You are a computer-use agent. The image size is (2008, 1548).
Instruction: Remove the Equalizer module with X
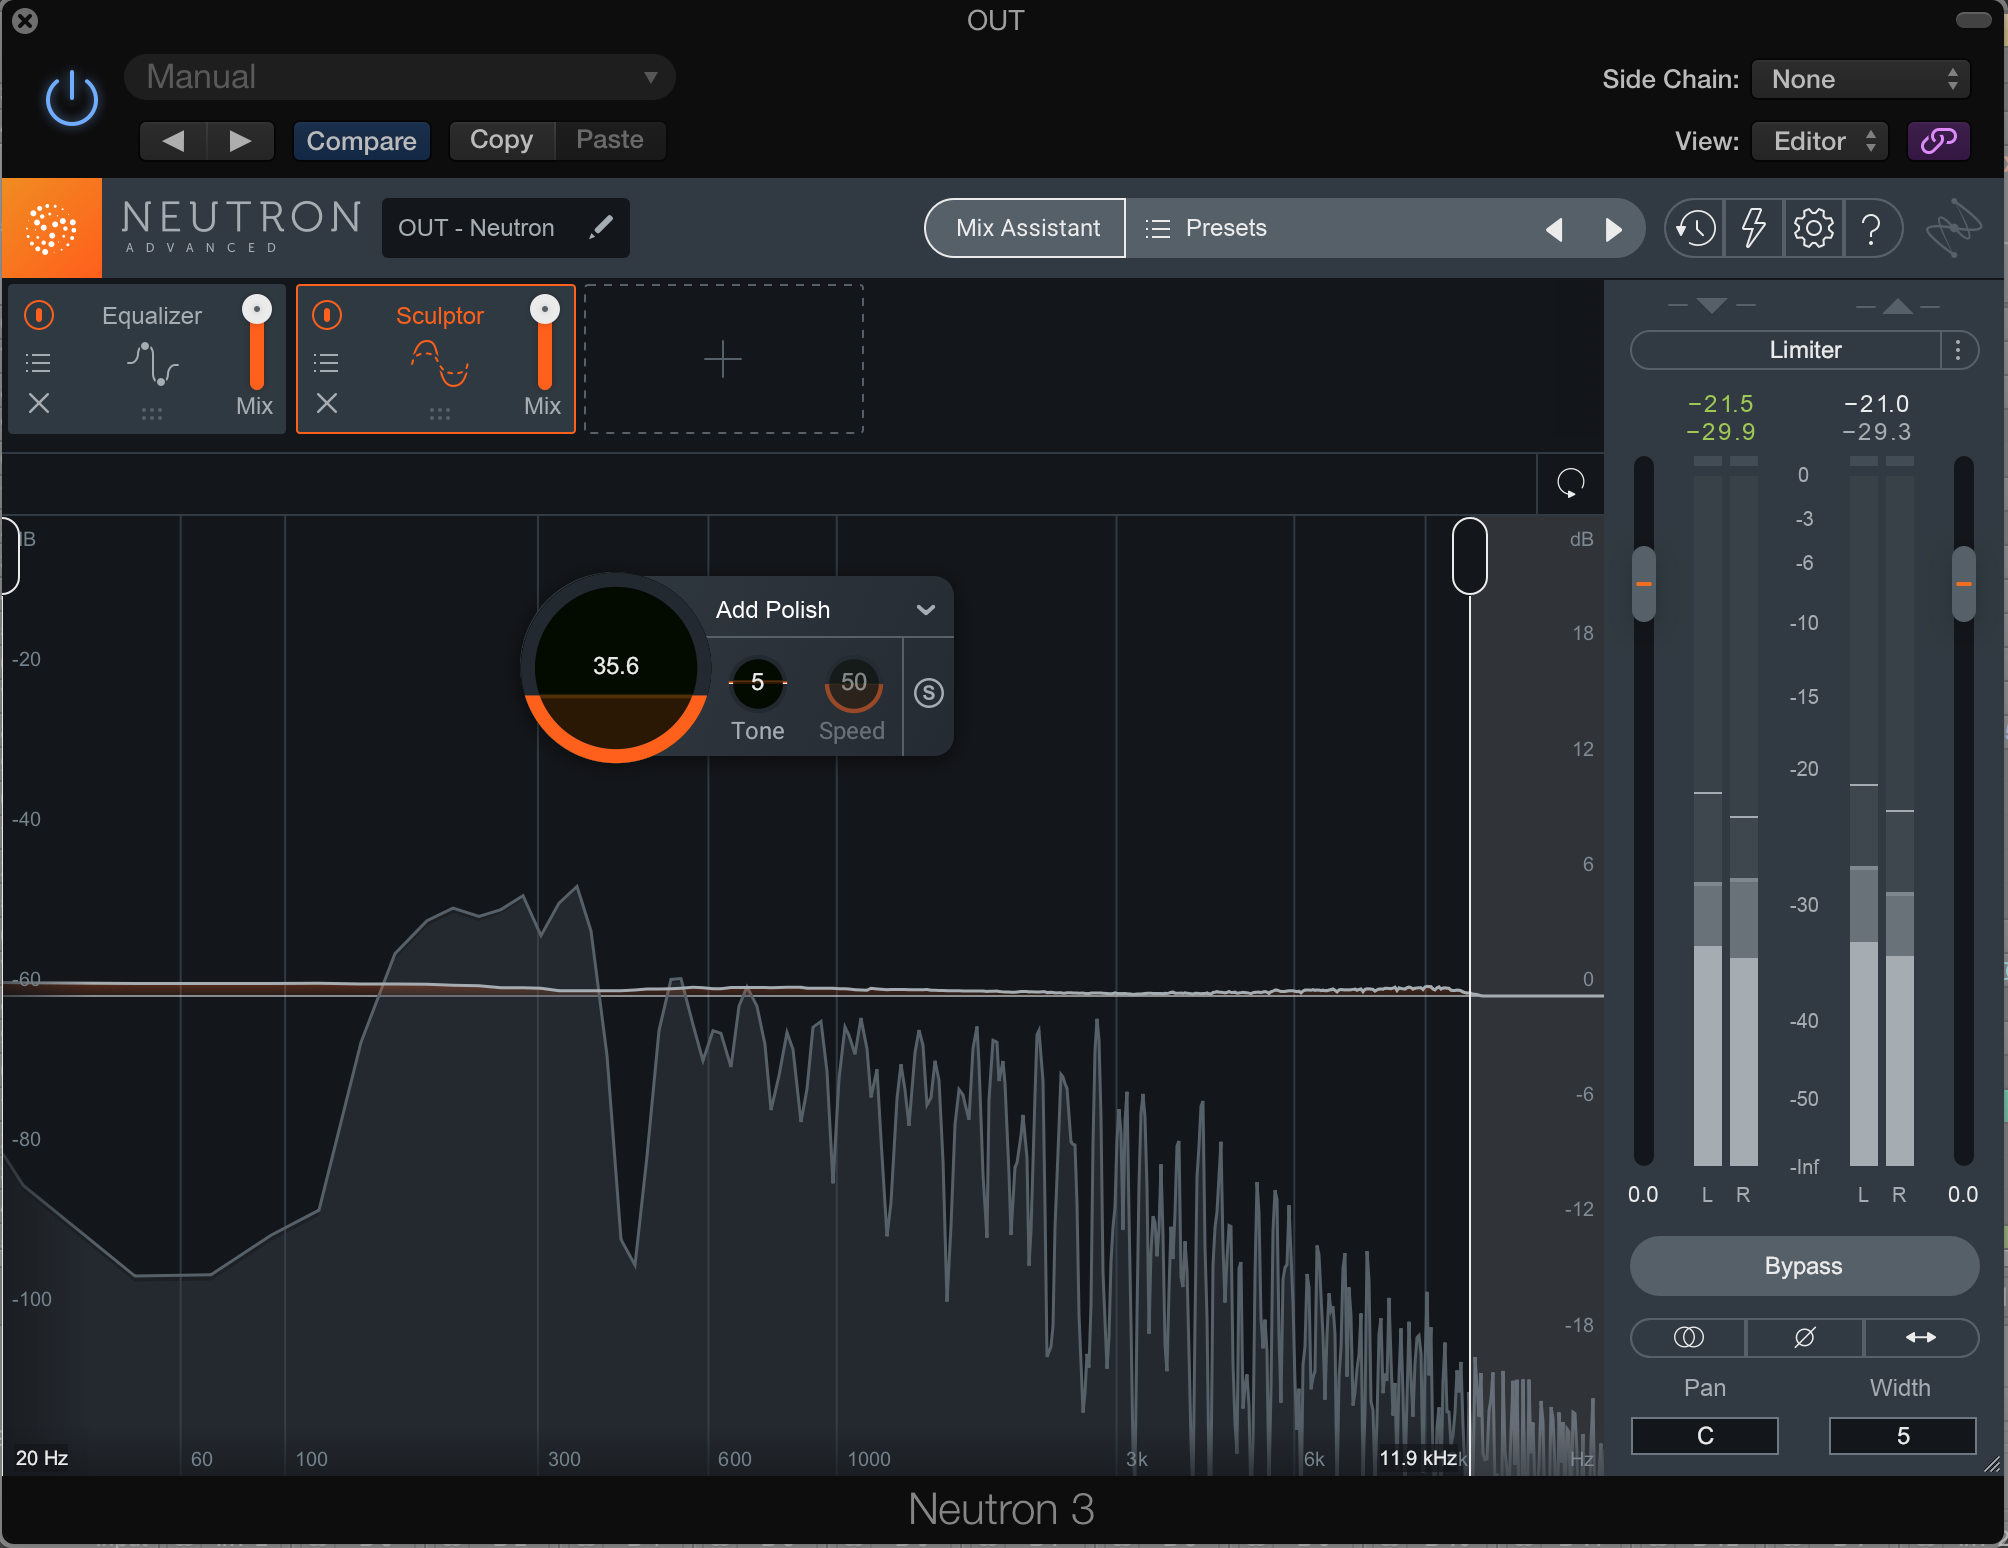(39, 403)
